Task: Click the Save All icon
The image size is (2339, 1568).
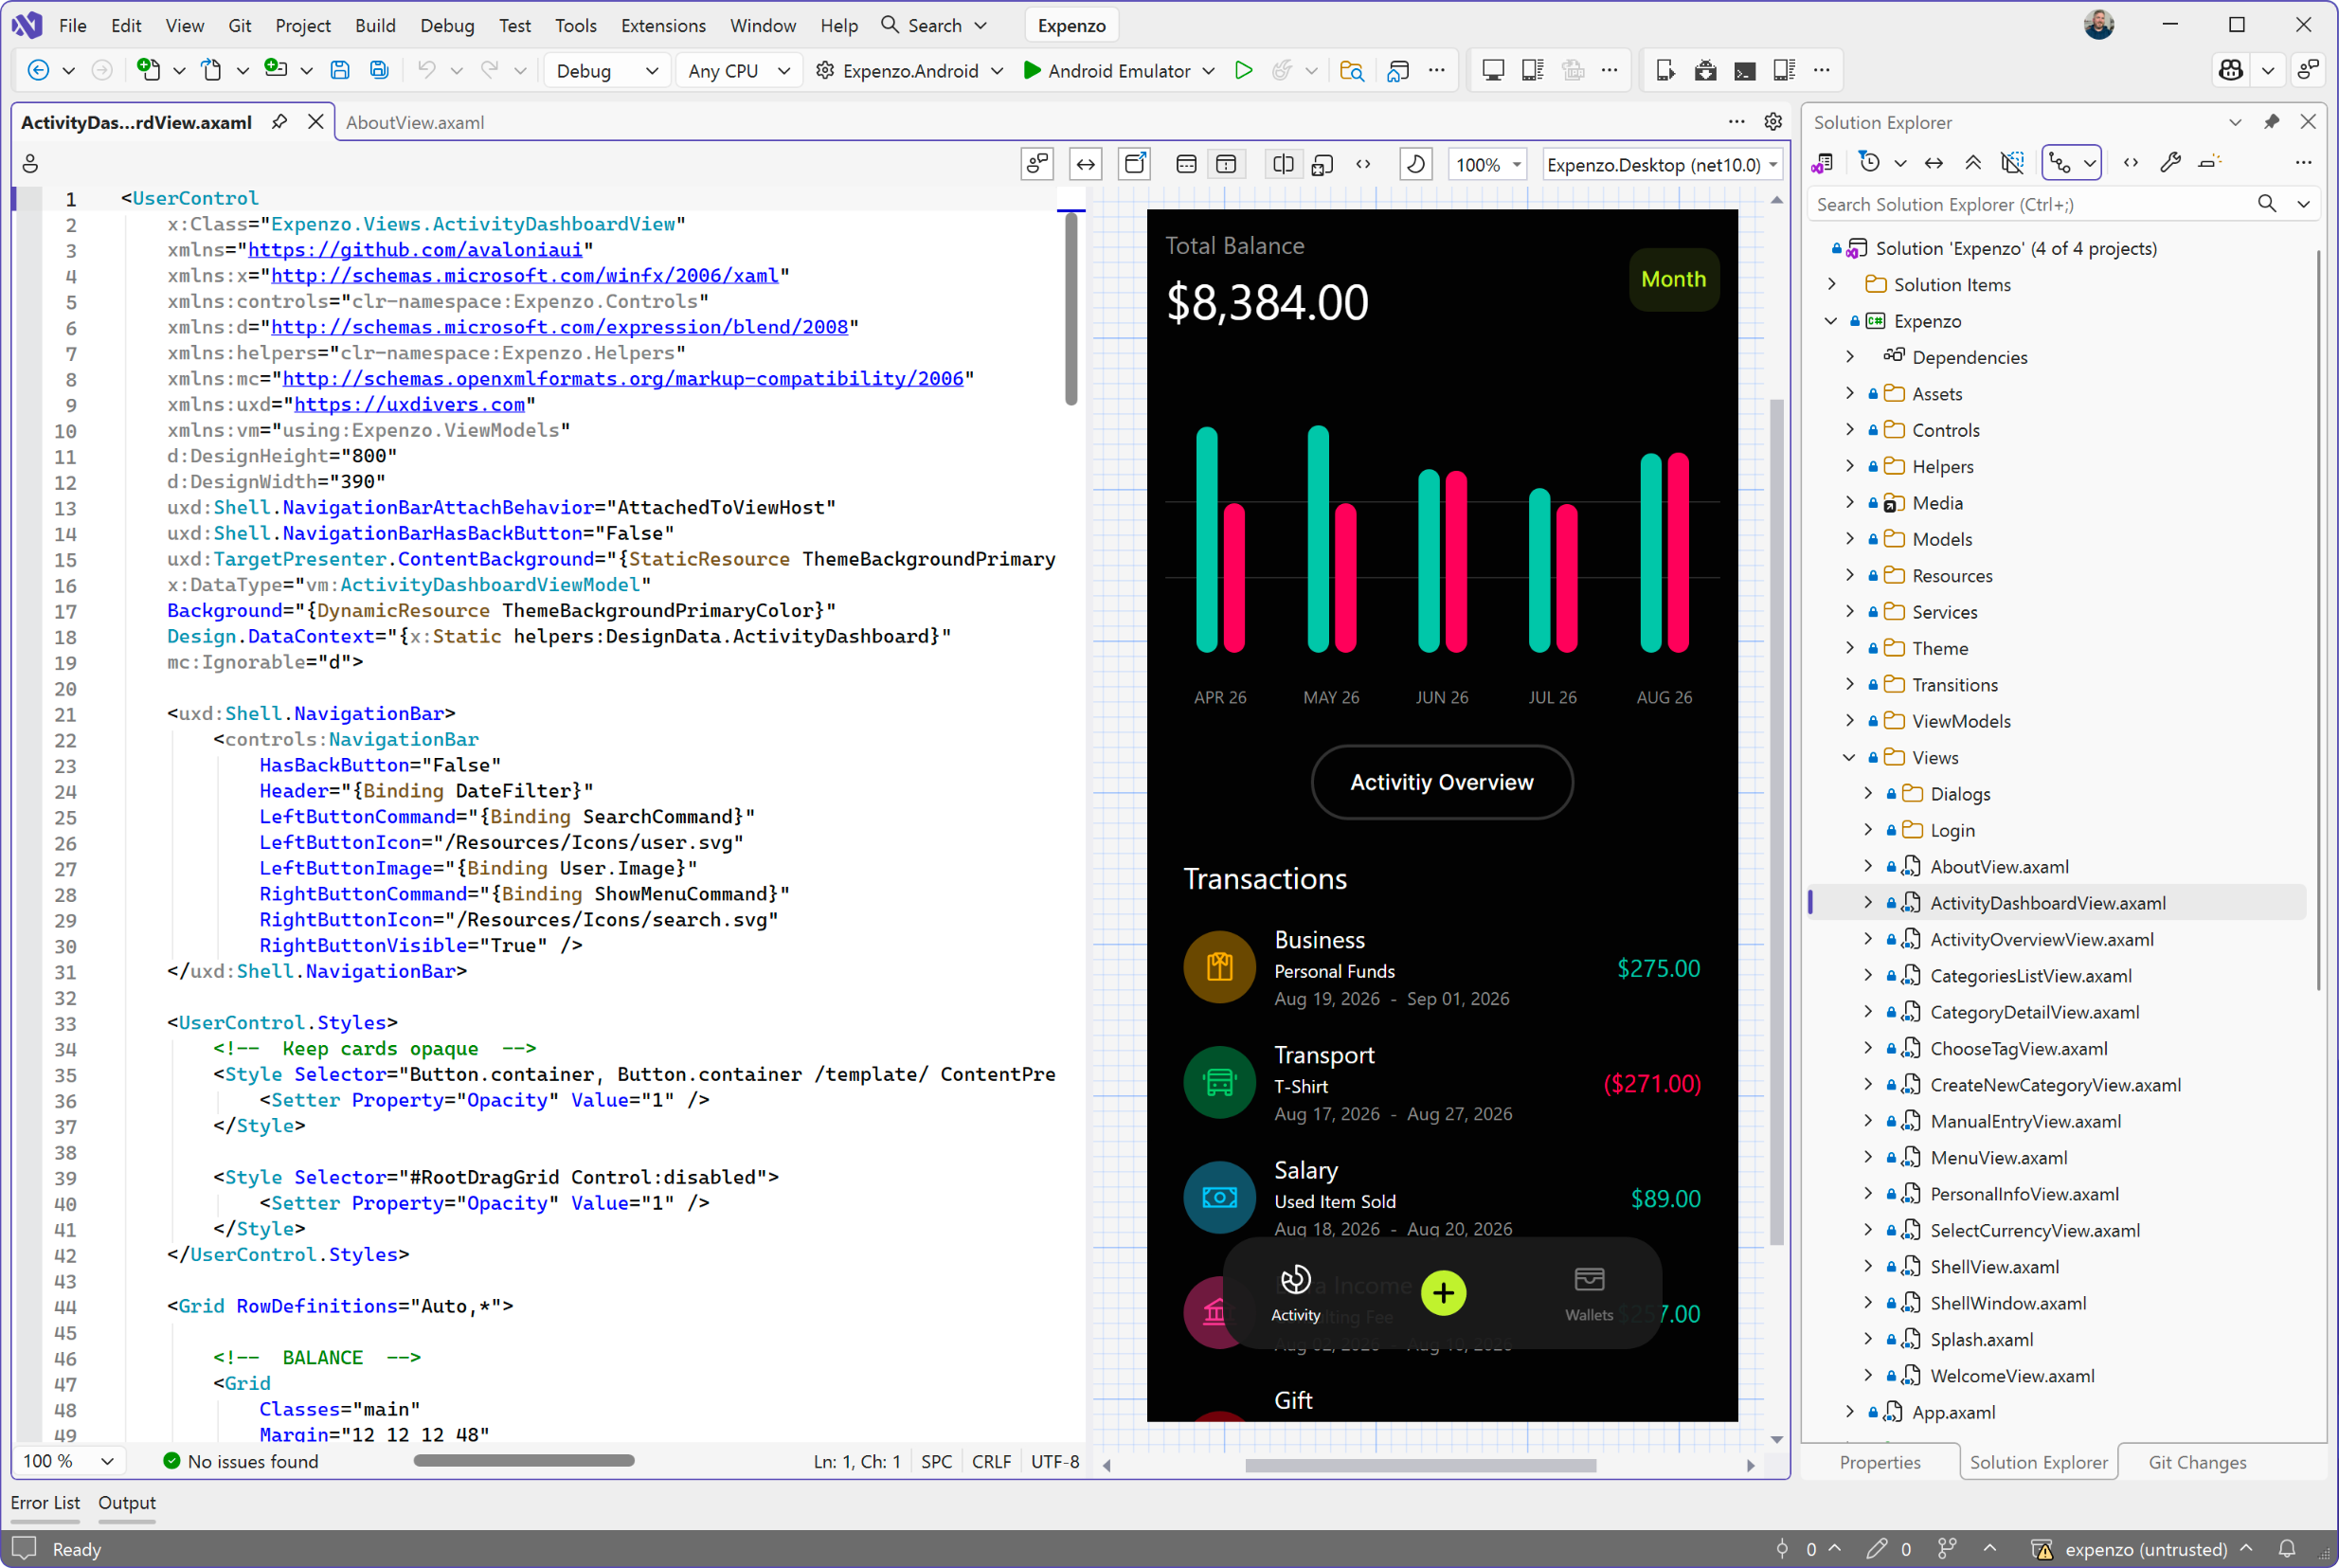Action: [379, 70]
